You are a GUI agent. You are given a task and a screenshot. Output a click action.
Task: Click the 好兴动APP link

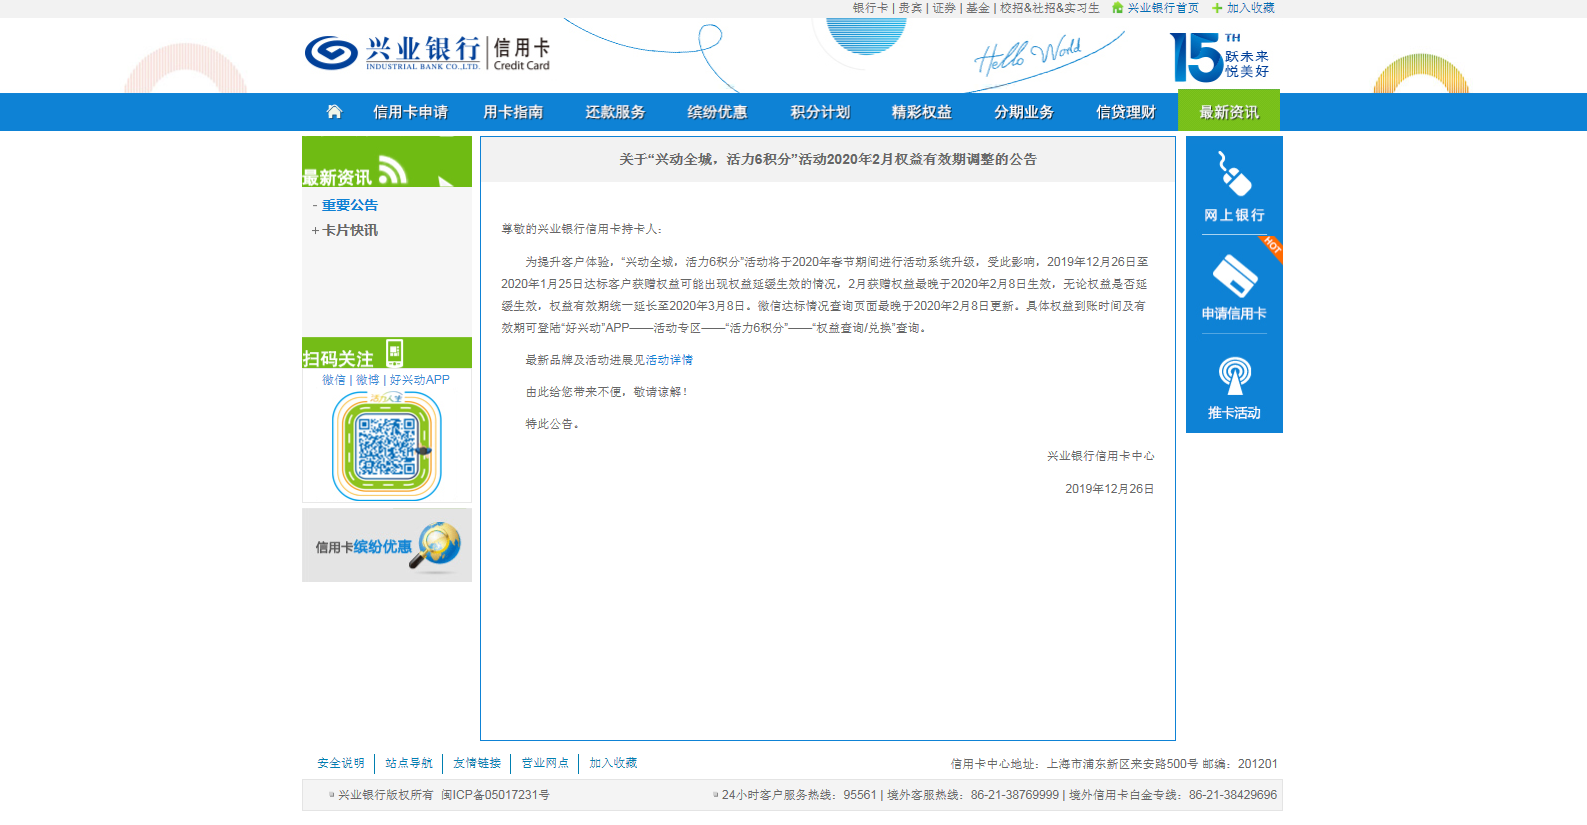pos(420,380)
